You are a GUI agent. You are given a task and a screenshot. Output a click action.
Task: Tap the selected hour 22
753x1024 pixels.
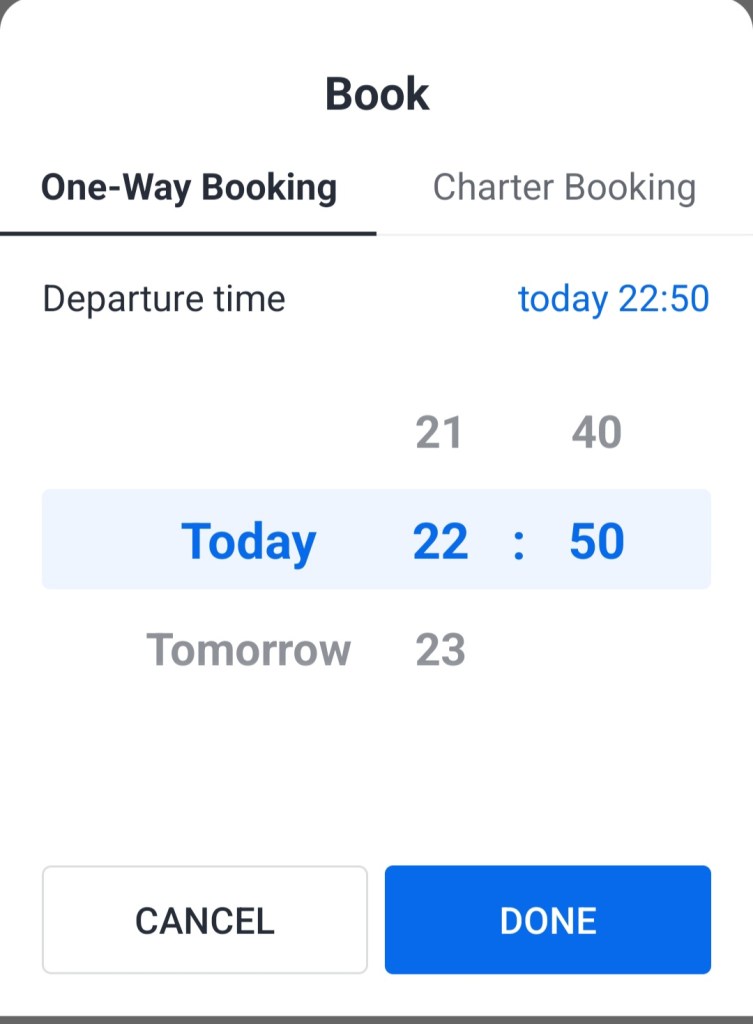(x=440, y=541)
